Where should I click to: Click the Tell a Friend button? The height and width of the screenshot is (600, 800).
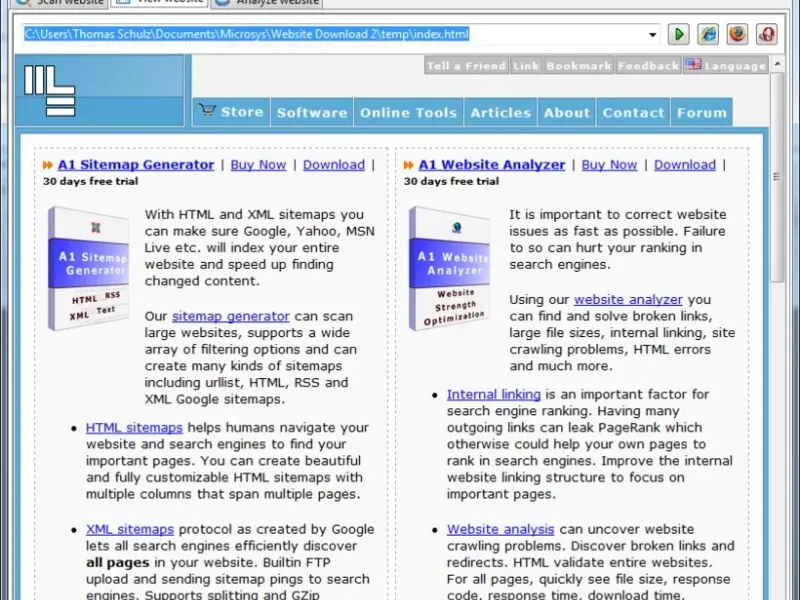pos(466,65)
